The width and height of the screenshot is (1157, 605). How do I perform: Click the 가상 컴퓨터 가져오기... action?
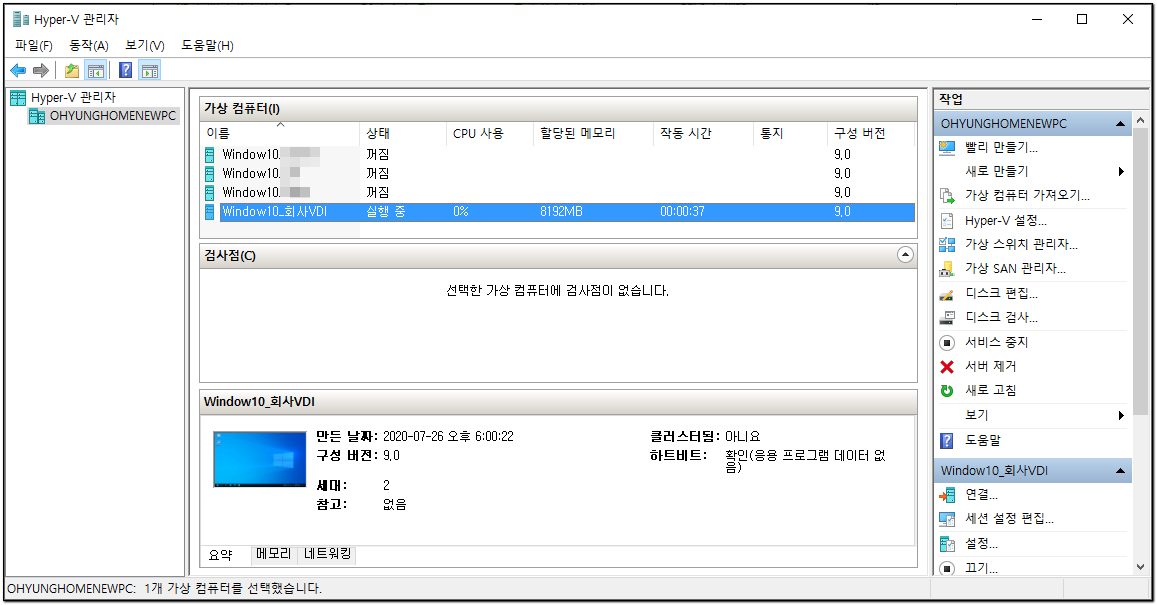(x=1027, y=196)
